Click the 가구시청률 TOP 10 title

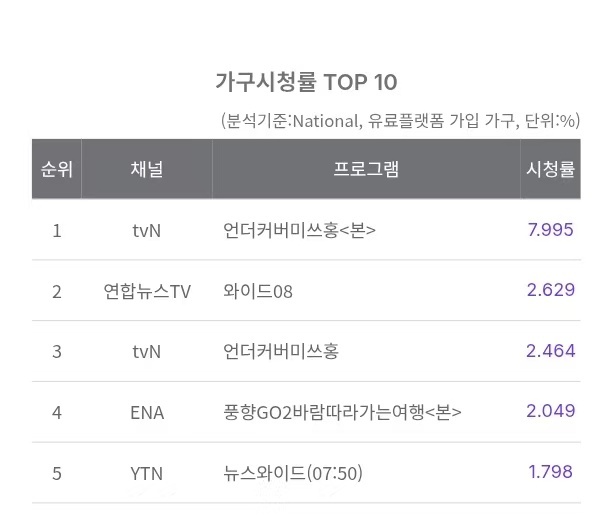(x=306, y=81)
